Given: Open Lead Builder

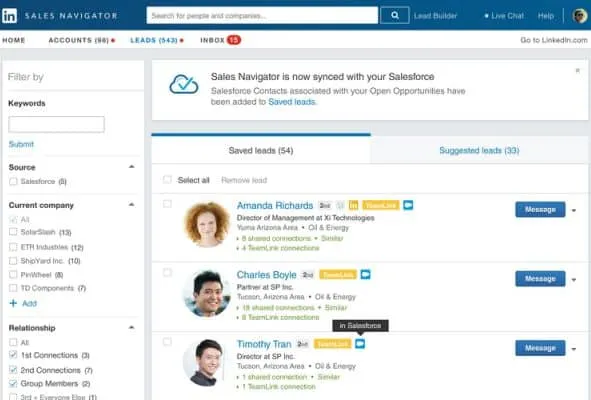Looking at the screenshot, I should coord(435,16).
